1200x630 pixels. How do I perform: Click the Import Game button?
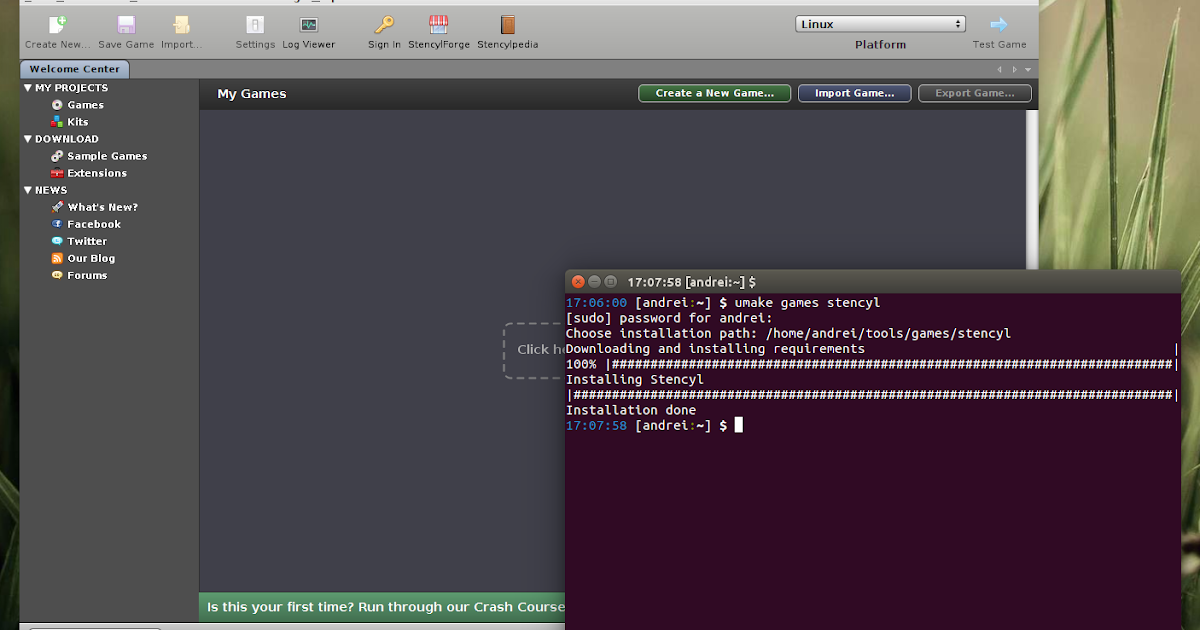click(854, 92)
